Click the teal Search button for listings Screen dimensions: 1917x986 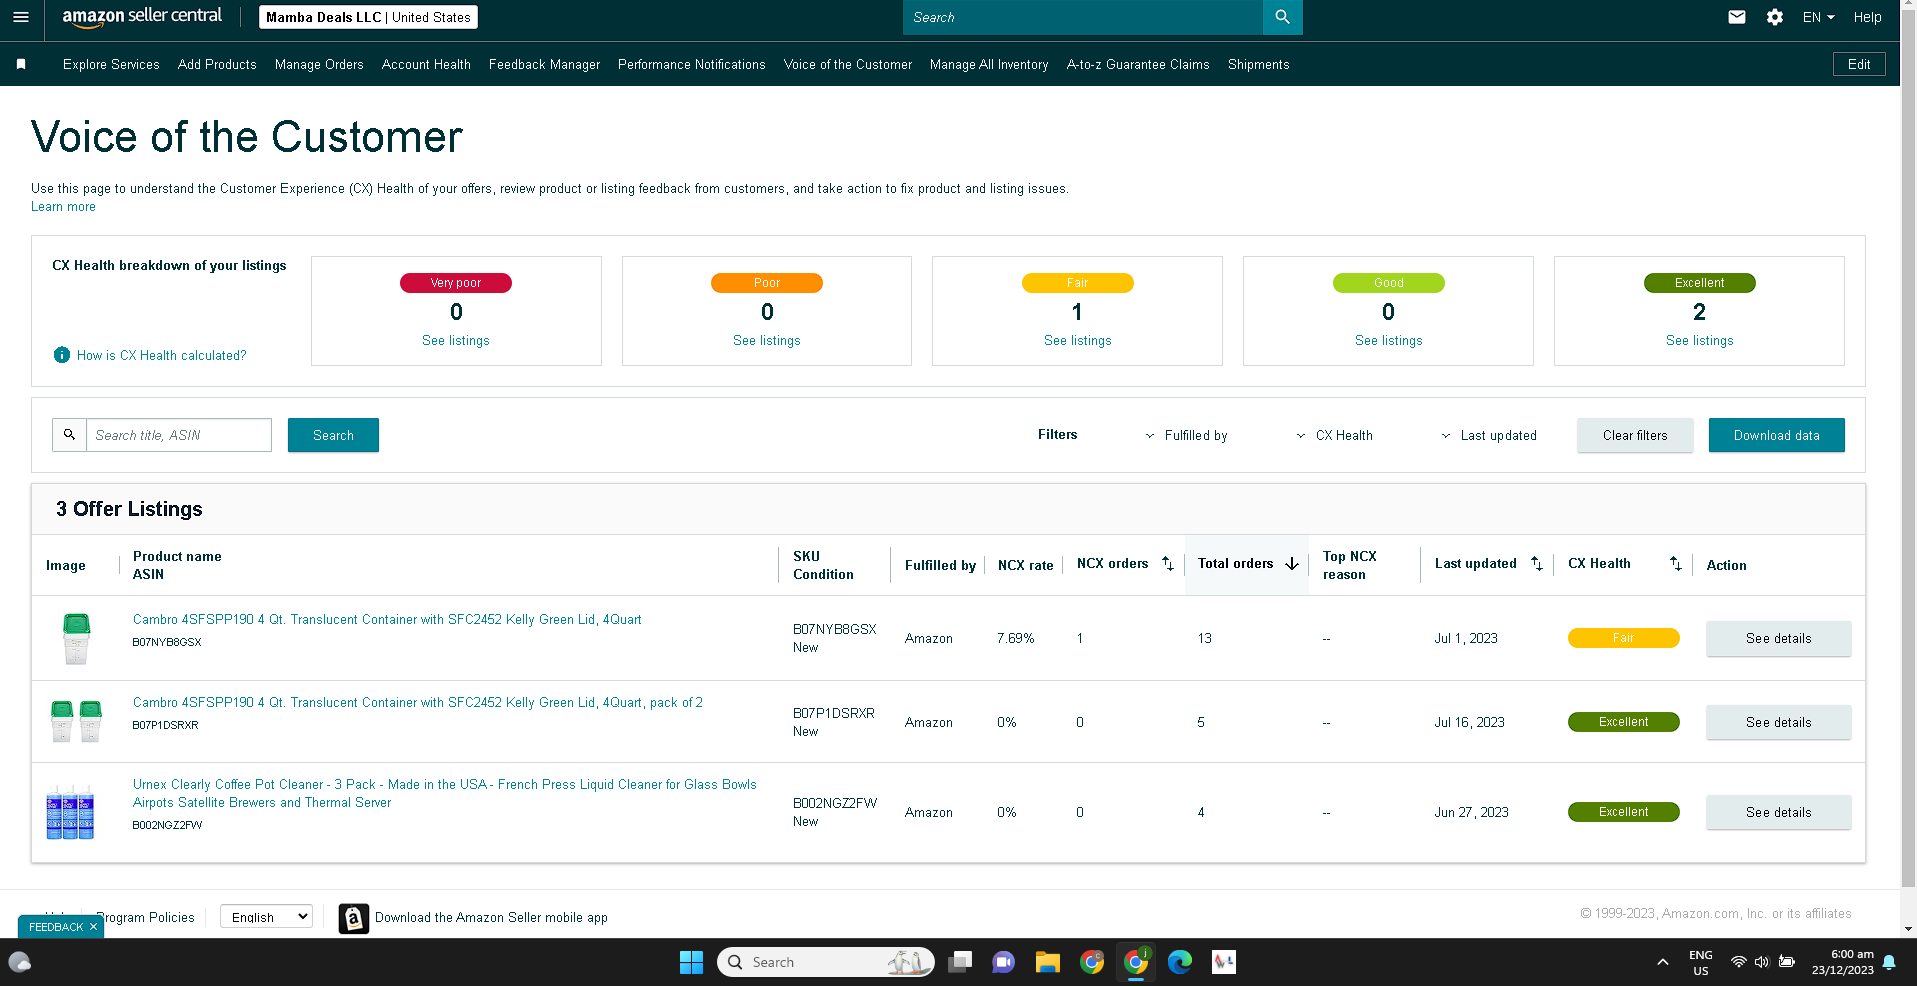(x=333, y=435)
